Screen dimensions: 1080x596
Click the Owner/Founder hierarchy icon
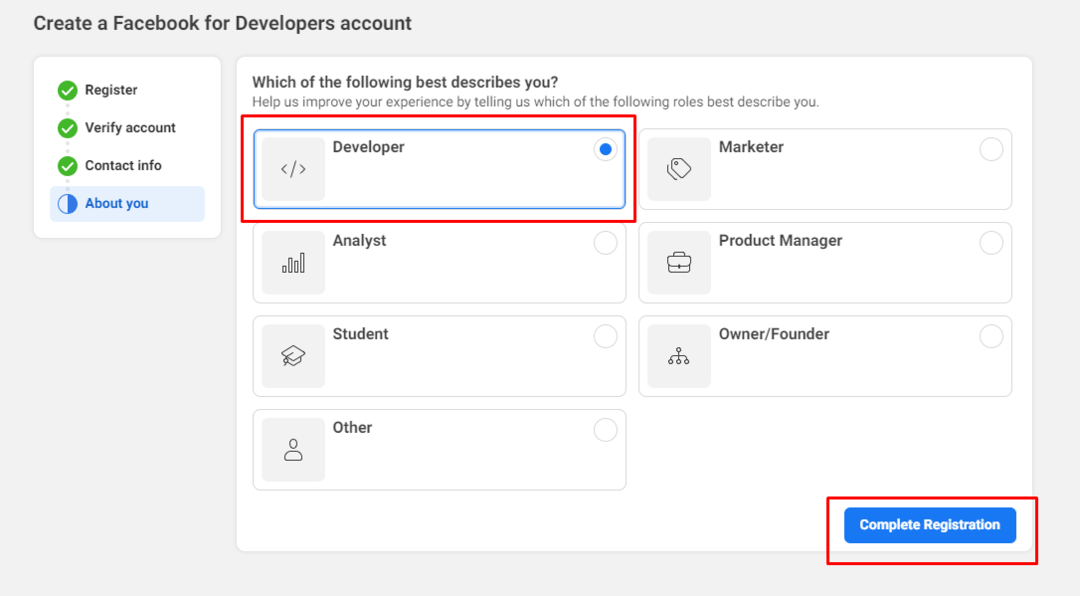click(679, 356)
